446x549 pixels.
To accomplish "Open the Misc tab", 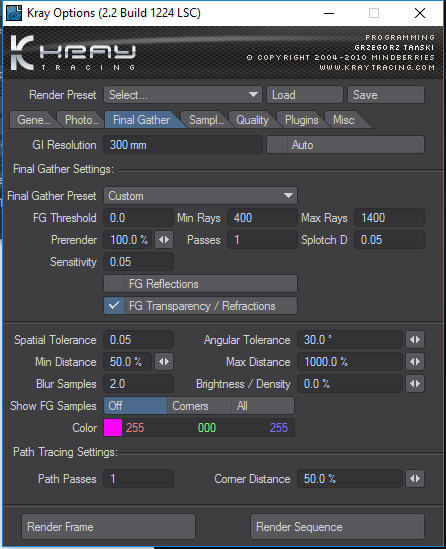I will (345, 120).
